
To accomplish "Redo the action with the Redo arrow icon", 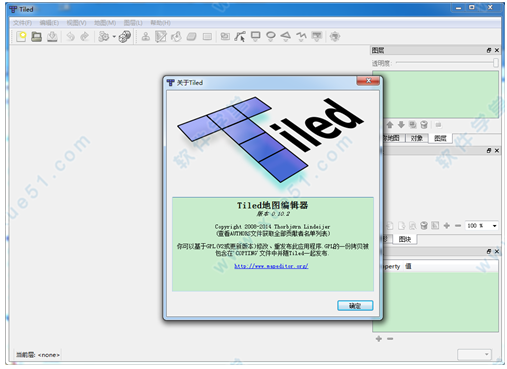I will click(x=85, y=36).
